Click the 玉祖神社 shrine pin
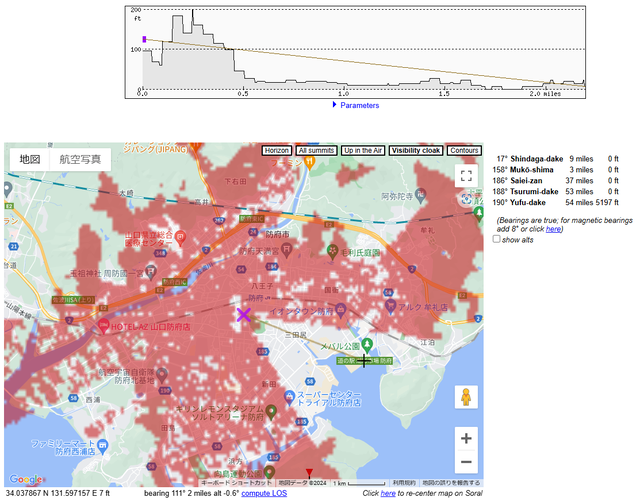 point(151,272)
